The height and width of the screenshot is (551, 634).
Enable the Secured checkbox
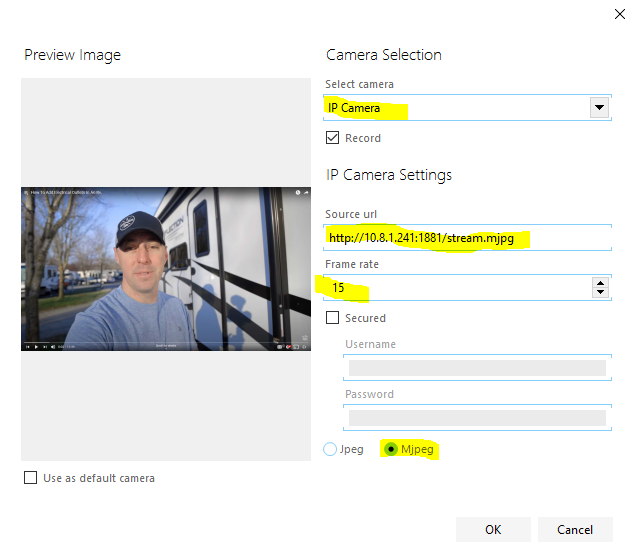click(332, 318)
